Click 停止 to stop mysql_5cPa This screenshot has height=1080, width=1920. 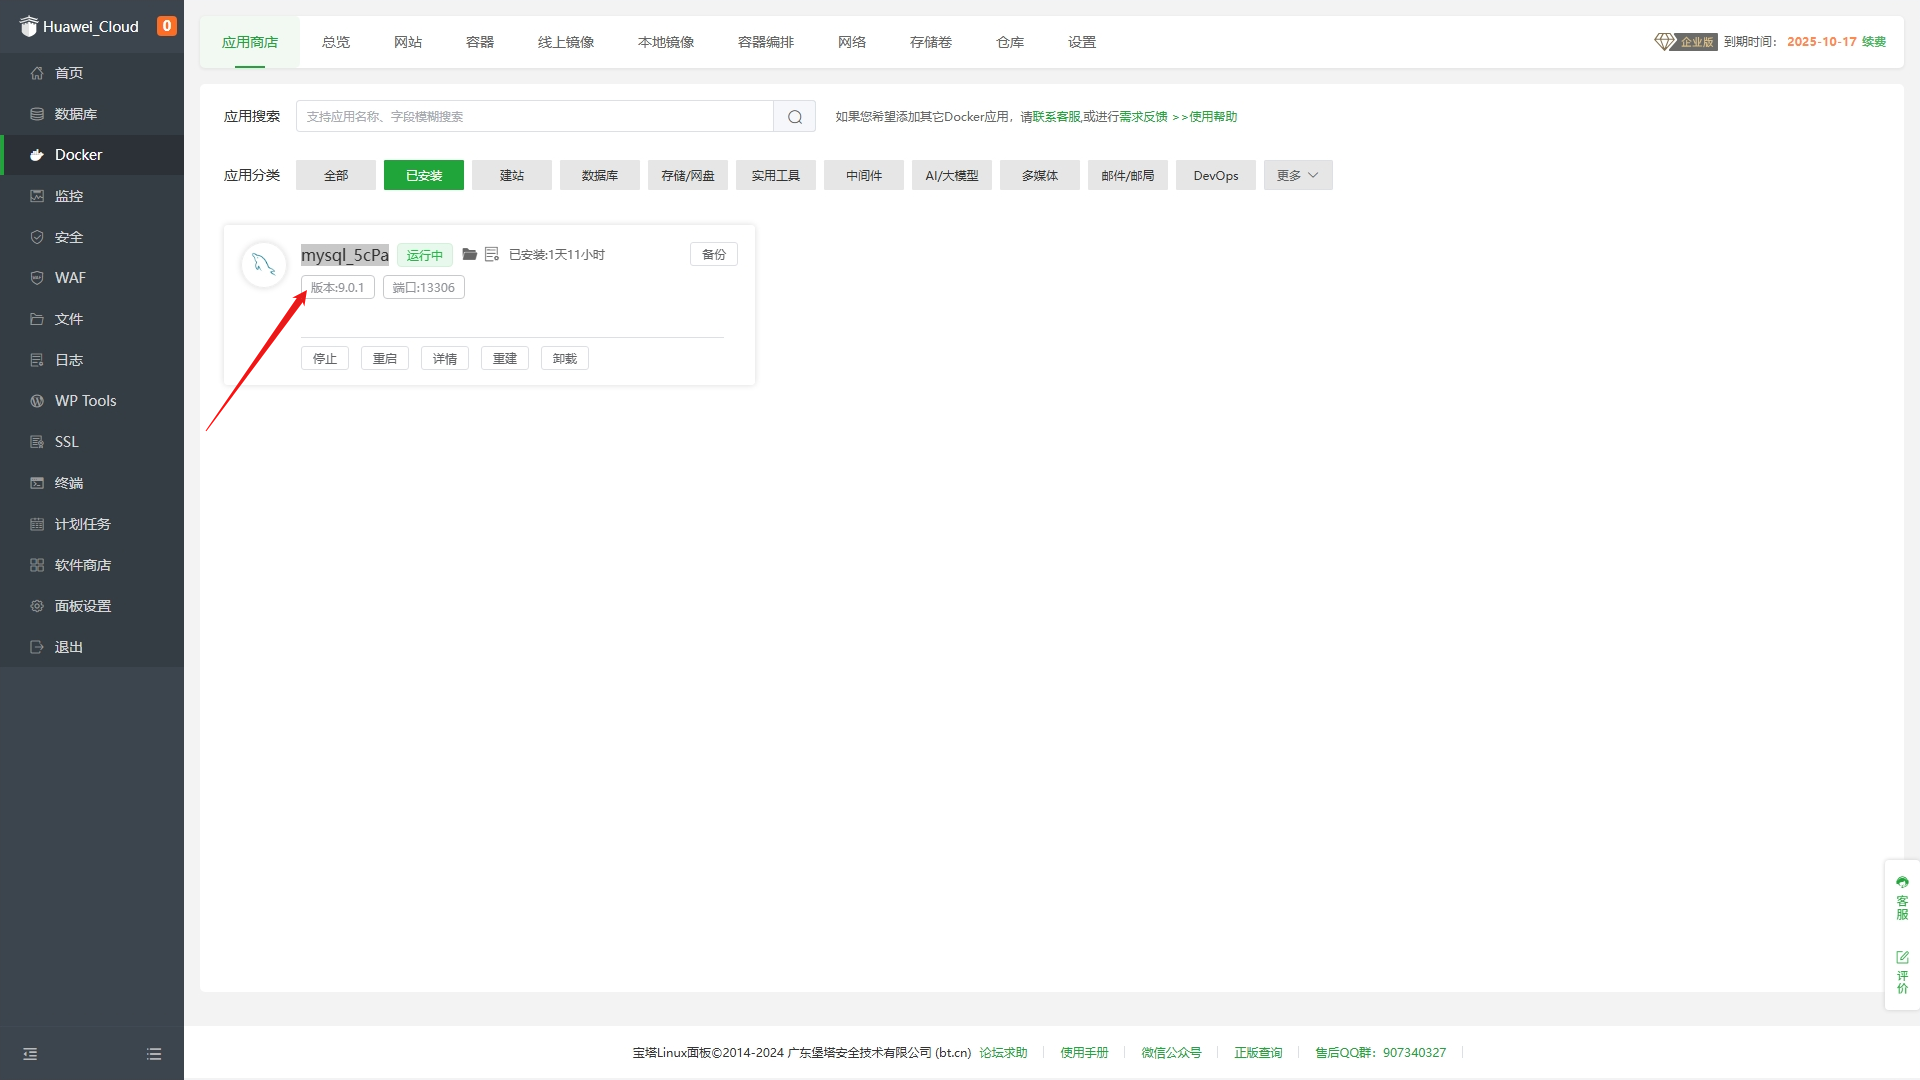(325, 358)
